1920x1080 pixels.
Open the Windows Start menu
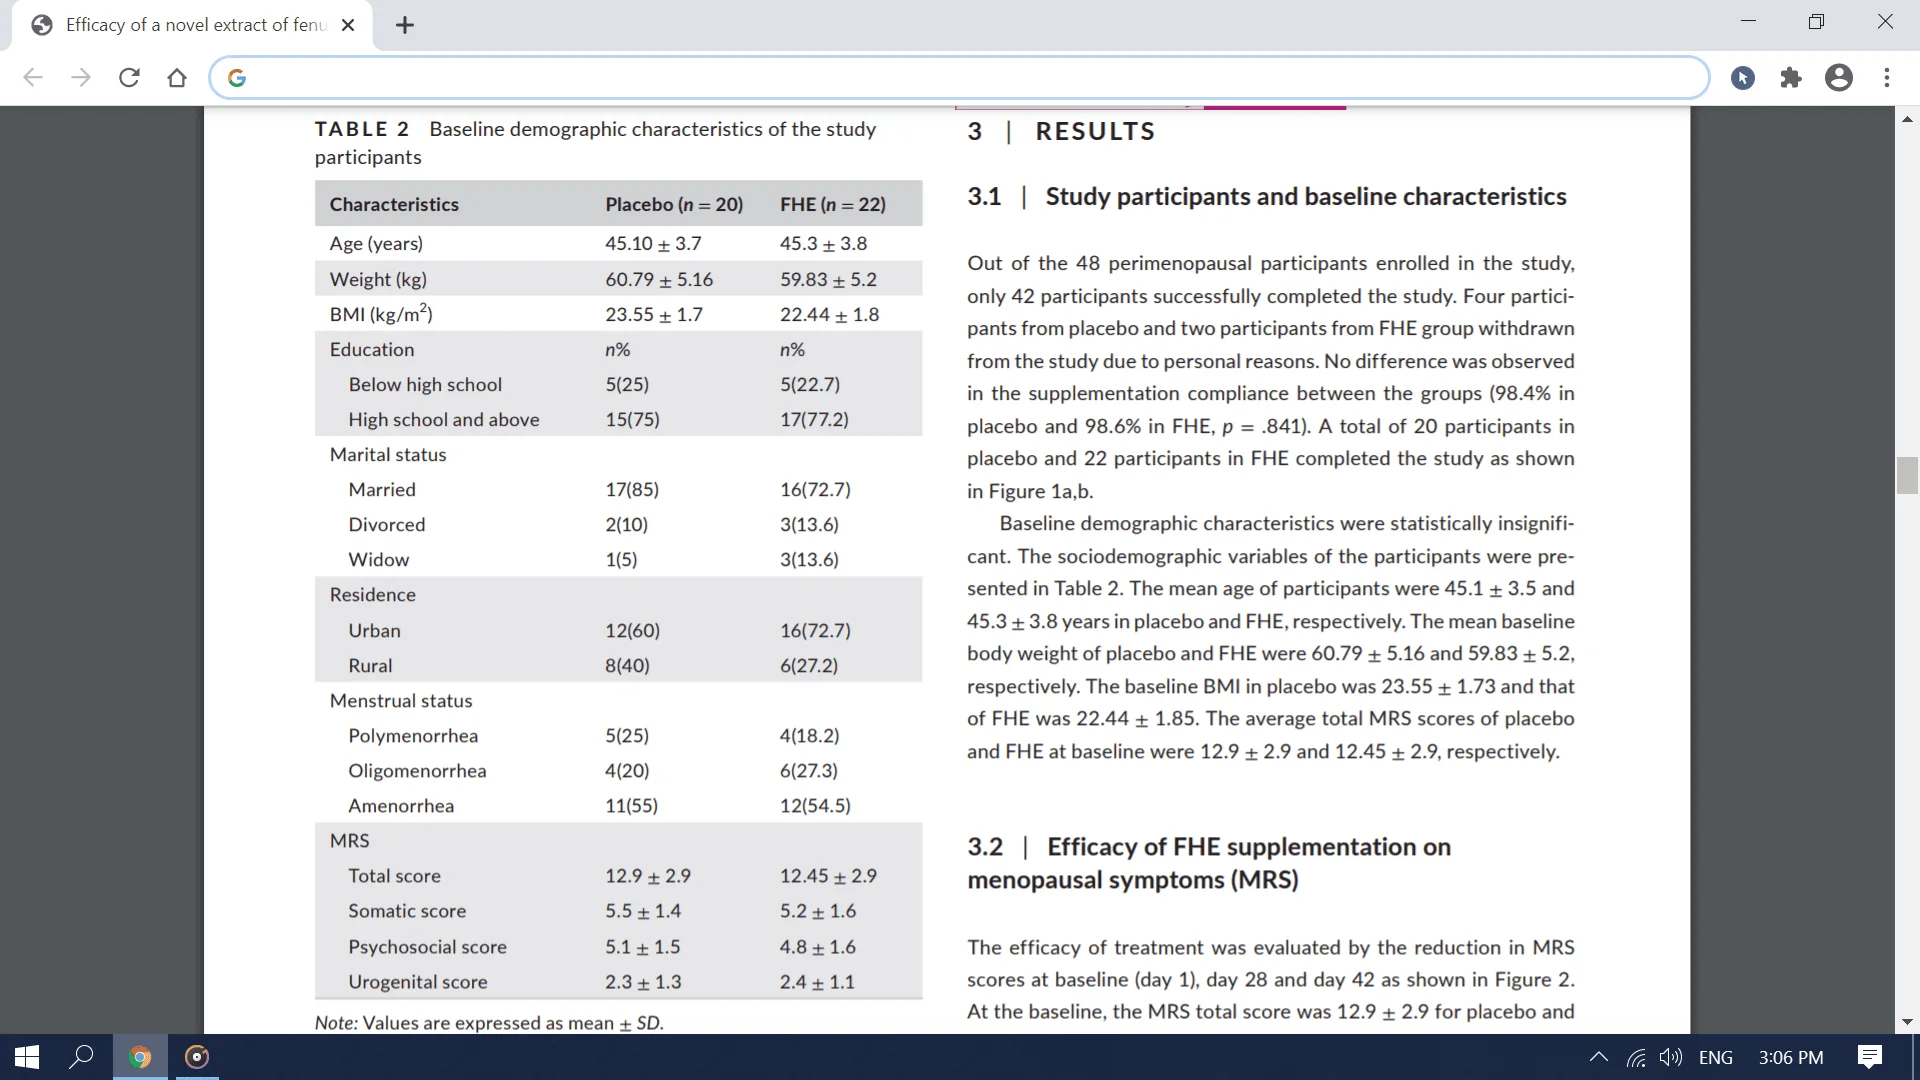(27, 1057)
